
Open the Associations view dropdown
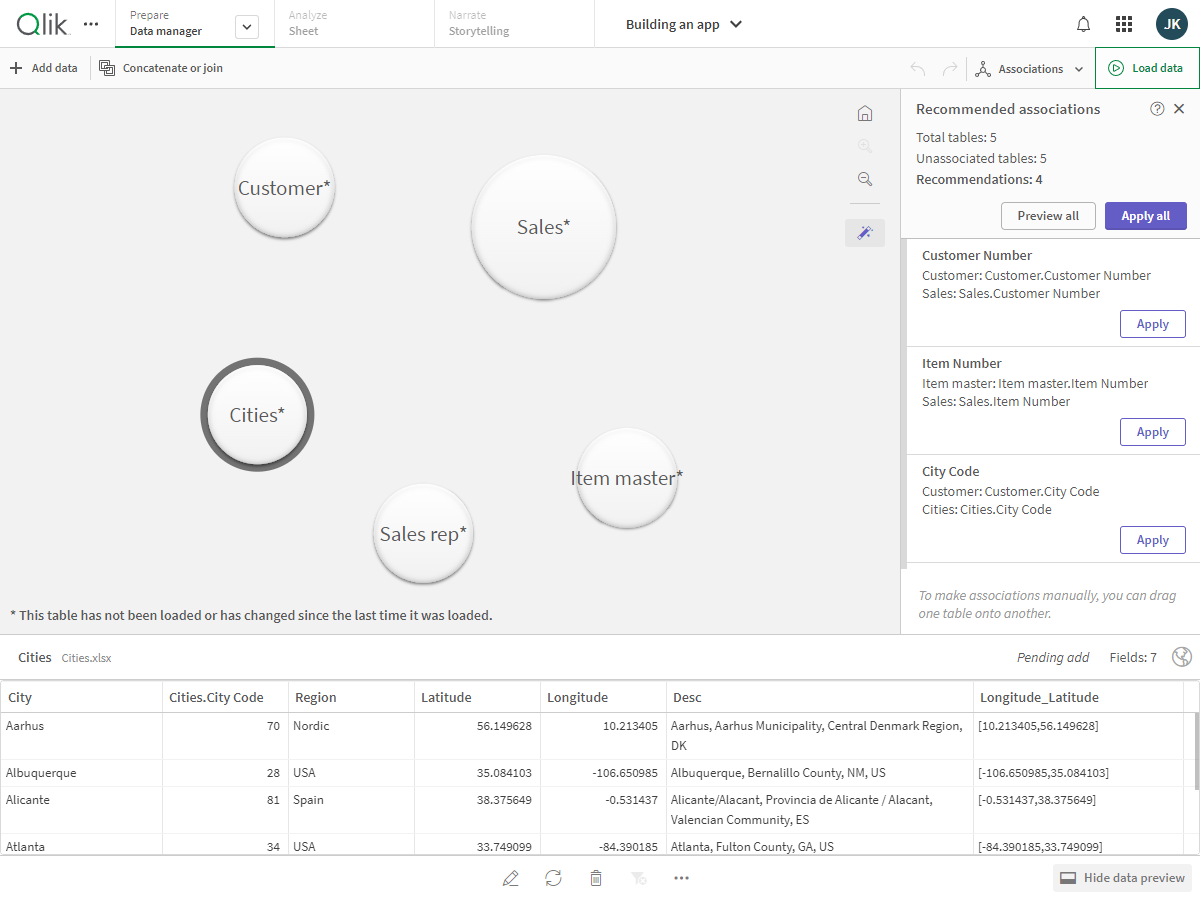pos(1029,69)
